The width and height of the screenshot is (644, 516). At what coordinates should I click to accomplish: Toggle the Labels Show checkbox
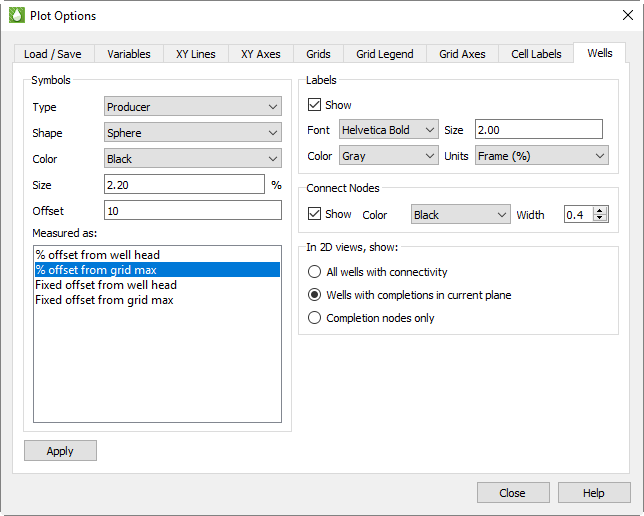point(315,105)
